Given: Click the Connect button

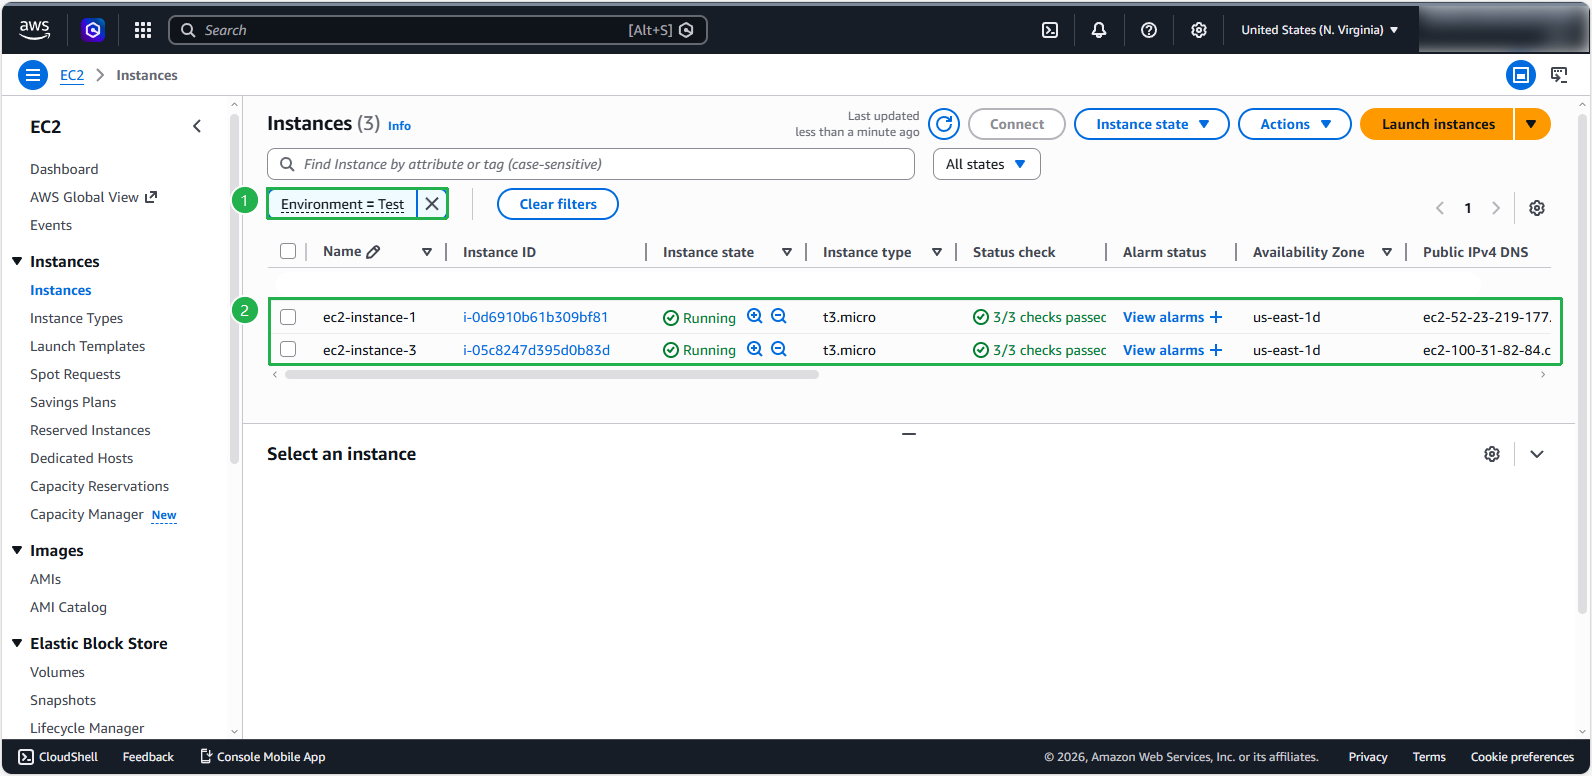Looking at the screenshot, I should [1017, 124].
